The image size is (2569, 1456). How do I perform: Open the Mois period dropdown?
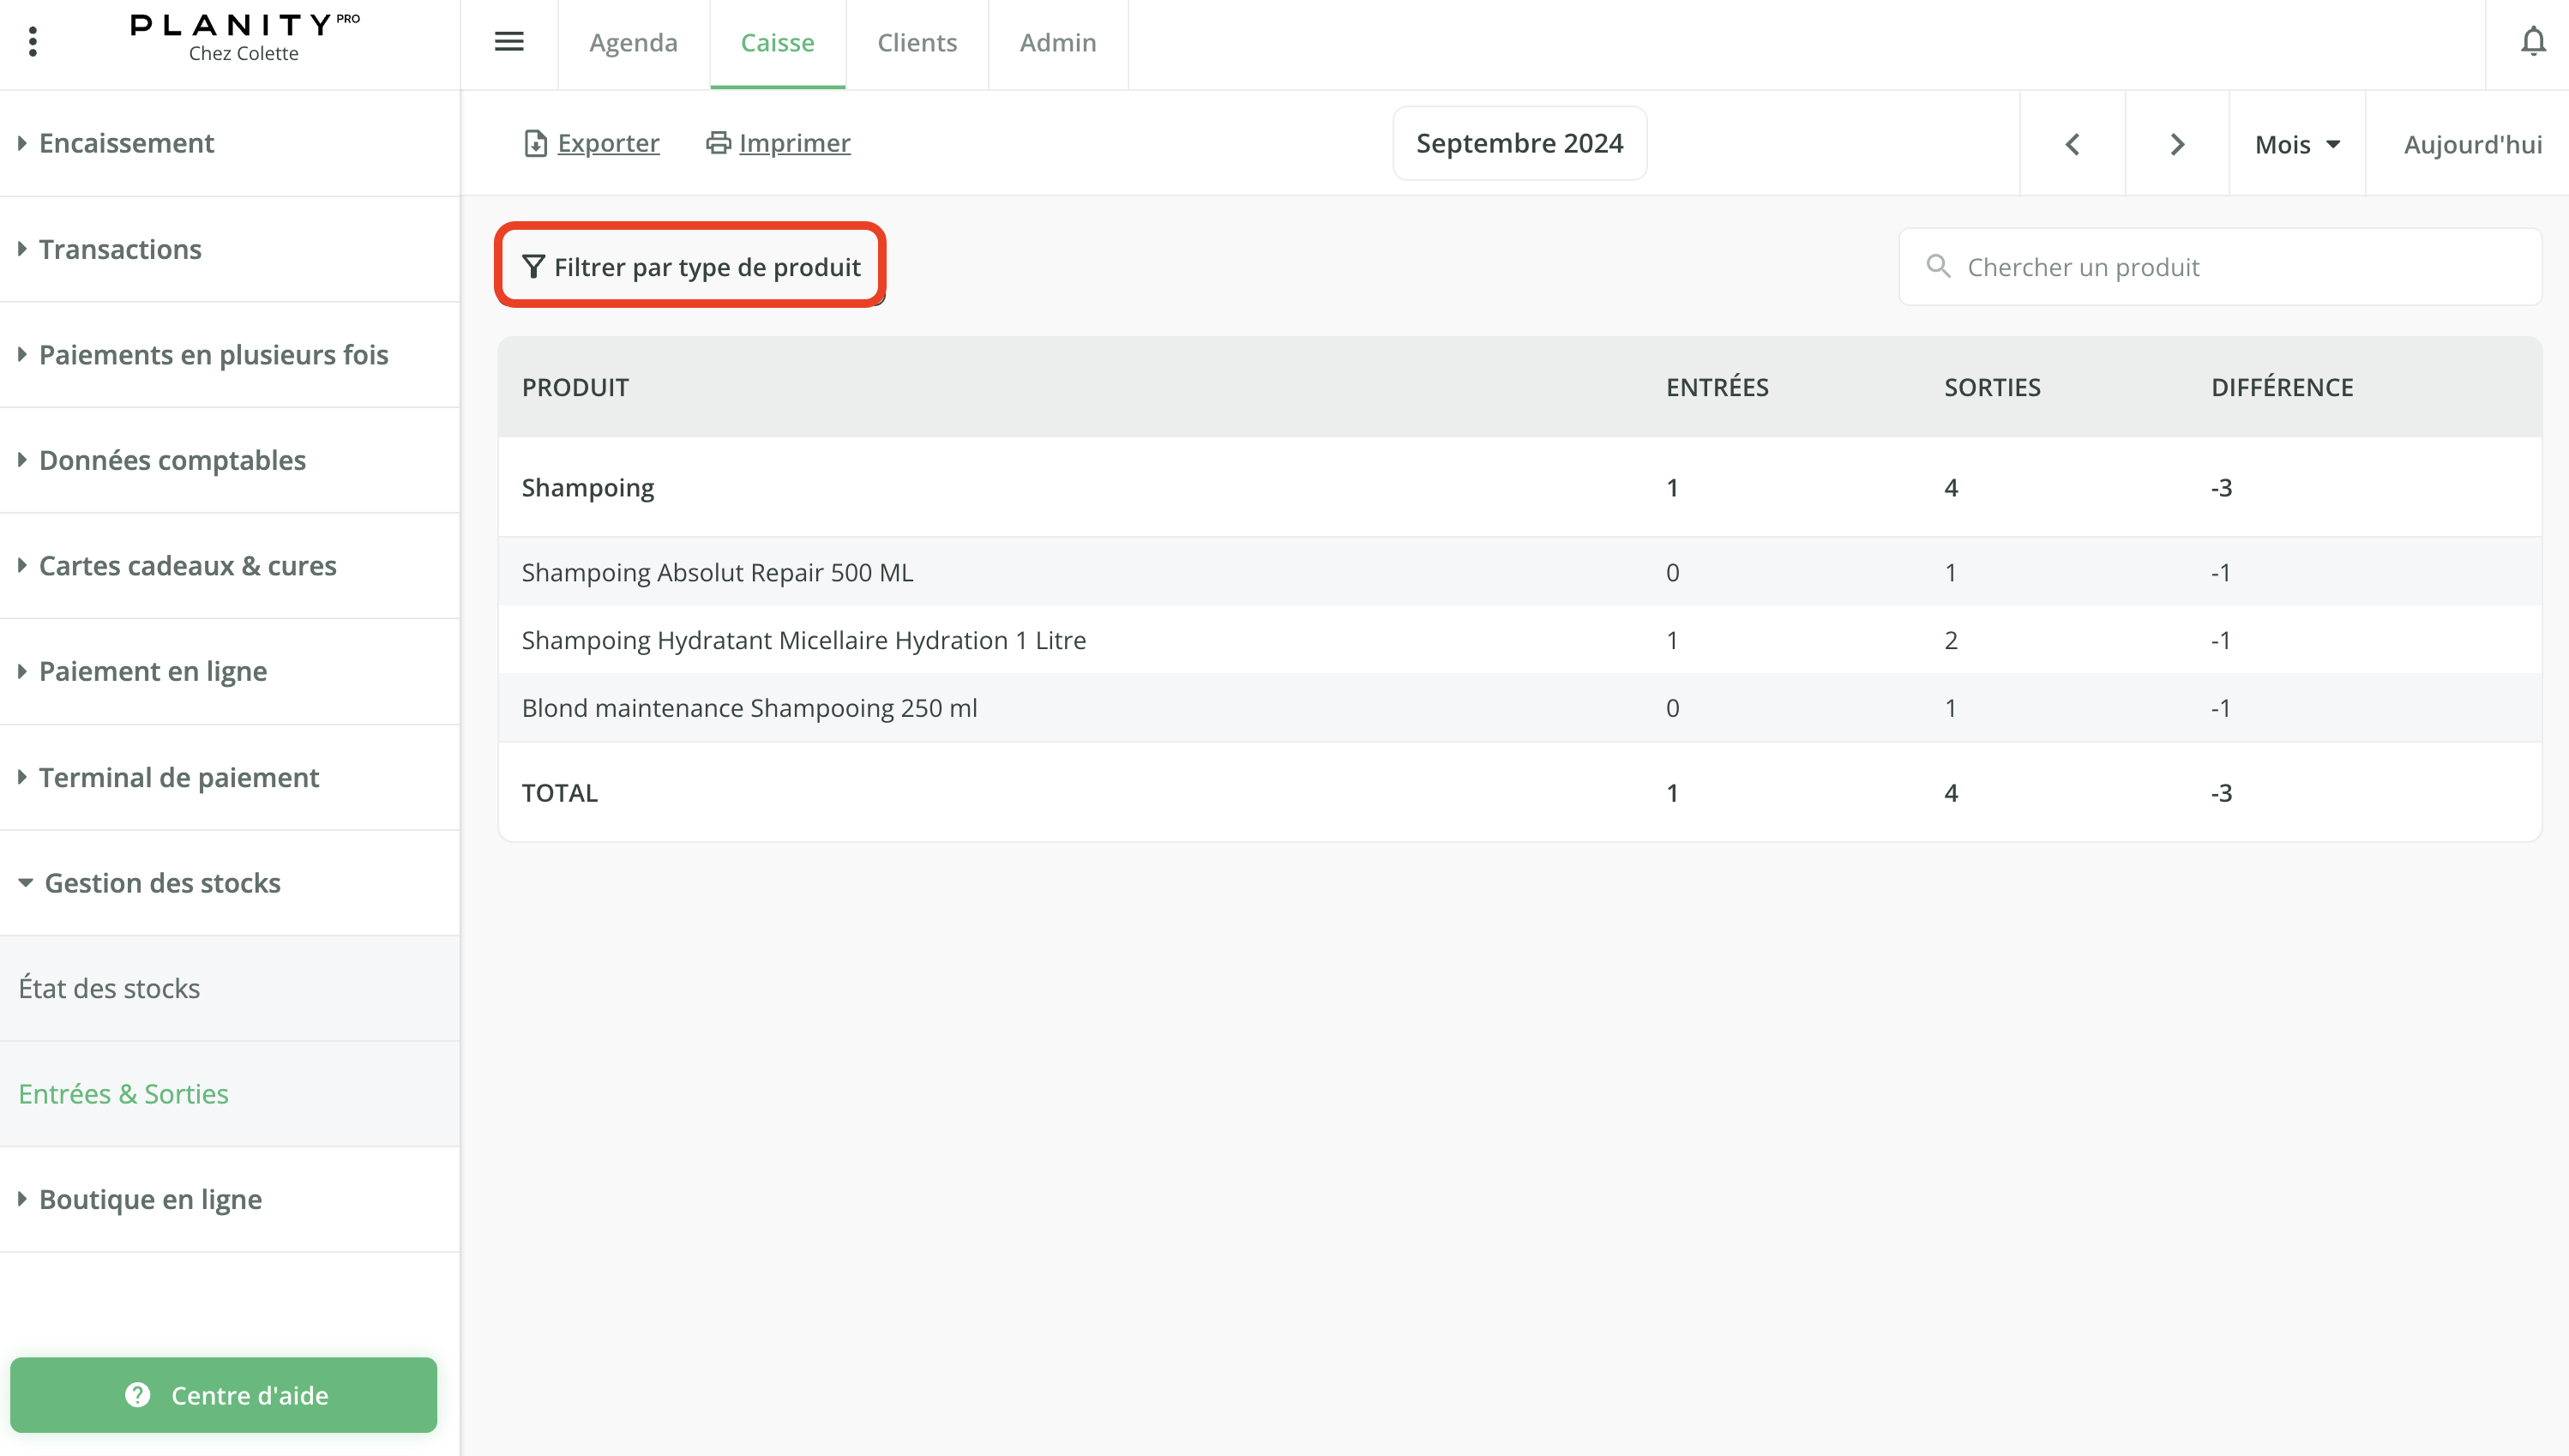coord(2297,144)
